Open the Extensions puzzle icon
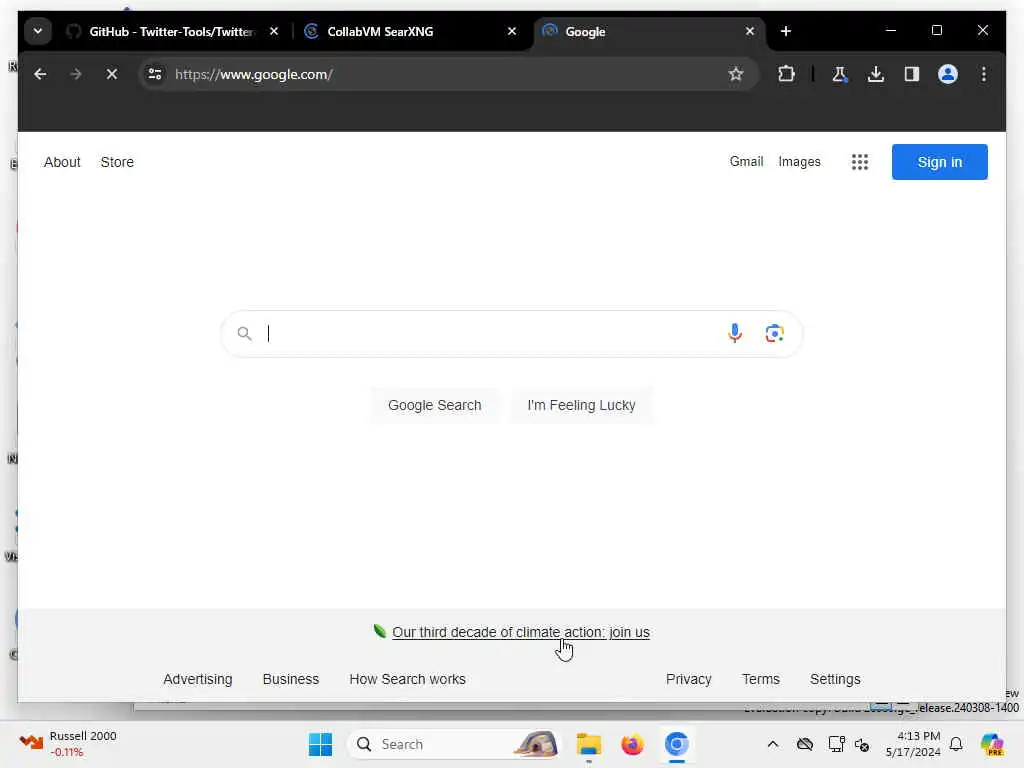This screenshot has width=1024, height=768. pos(786,74)
